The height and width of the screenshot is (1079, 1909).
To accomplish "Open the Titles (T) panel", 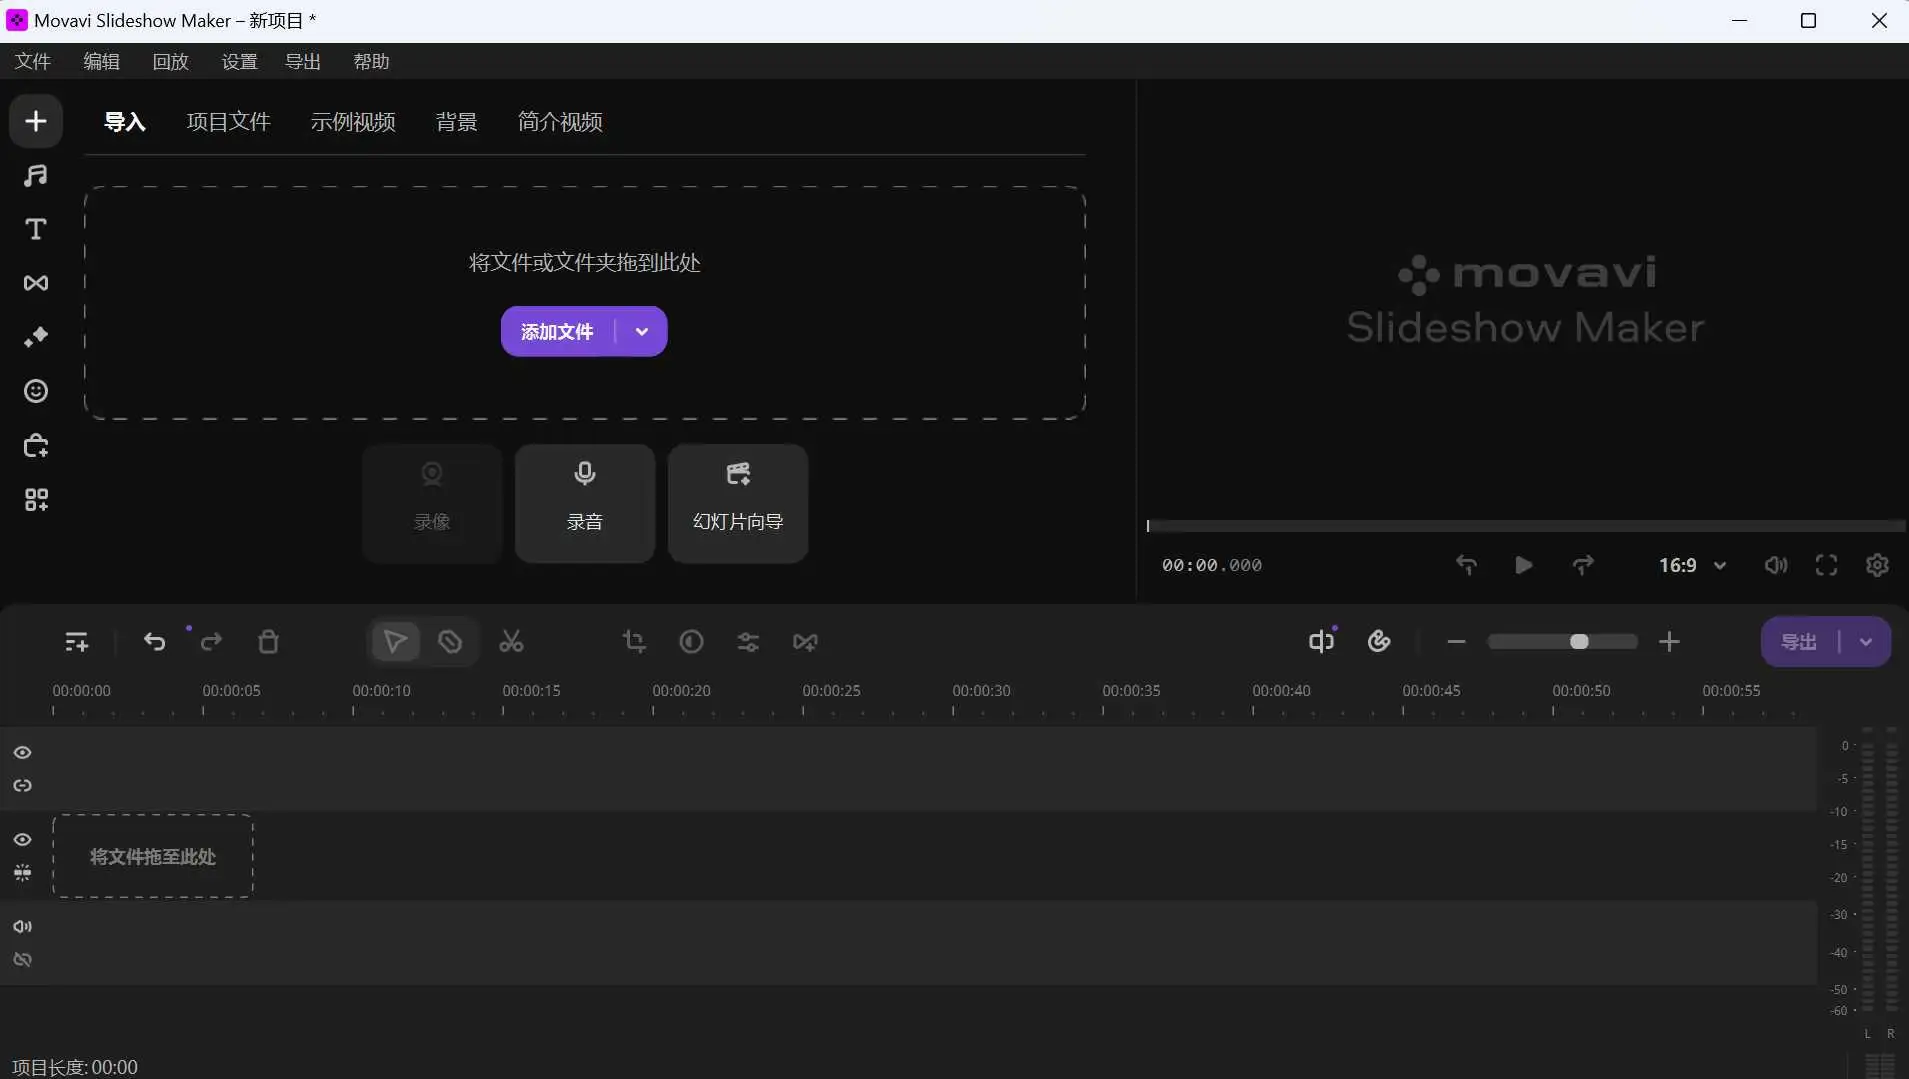I will (36, 229).
